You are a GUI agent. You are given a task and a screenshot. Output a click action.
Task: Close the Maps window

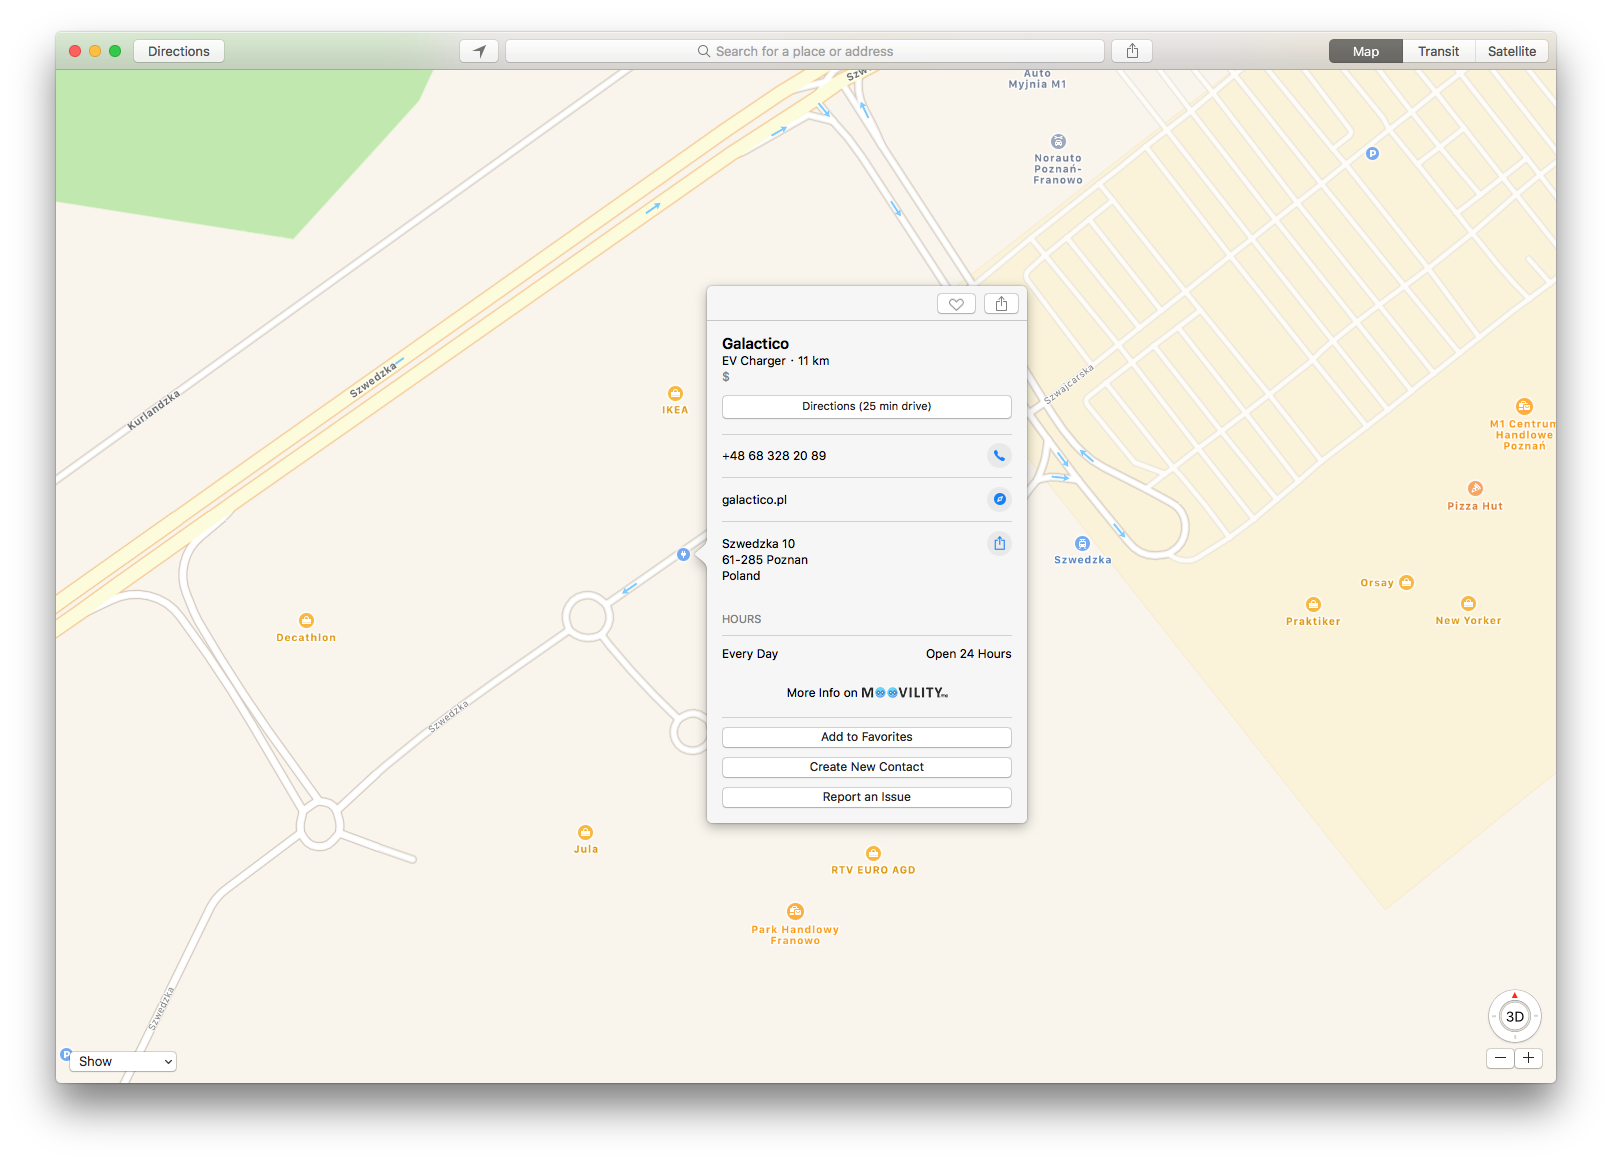[75, 51]
